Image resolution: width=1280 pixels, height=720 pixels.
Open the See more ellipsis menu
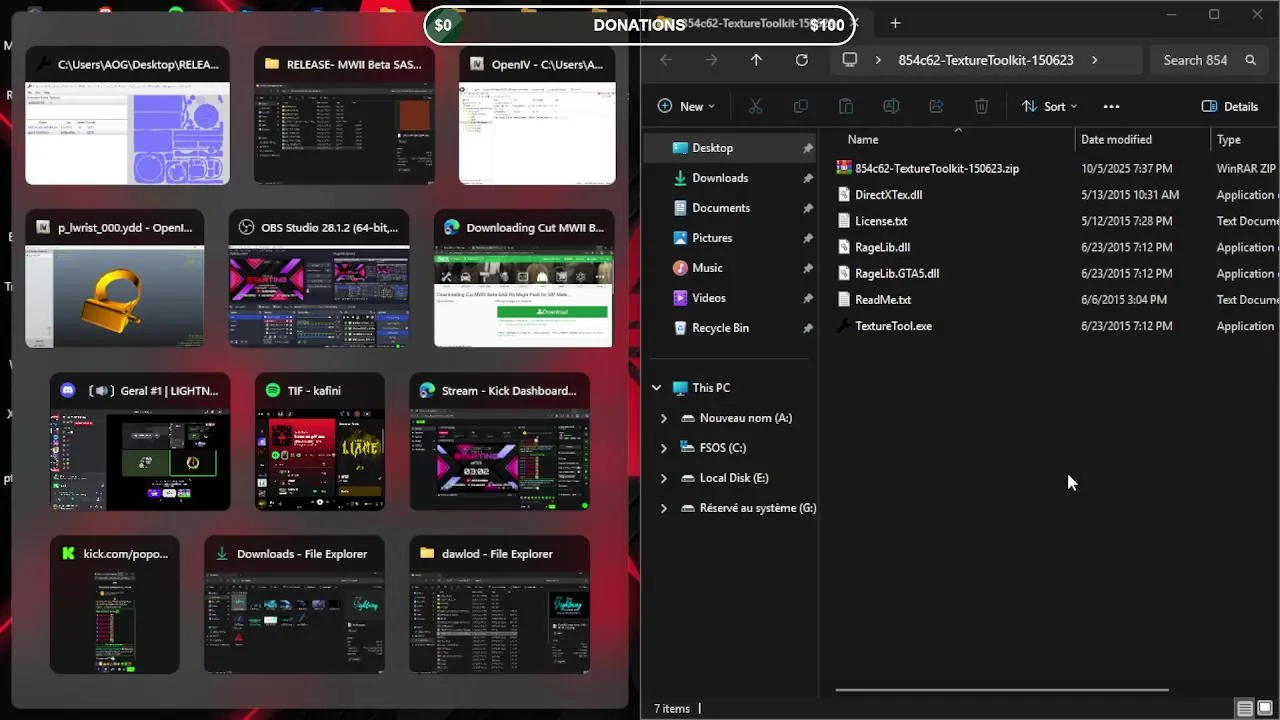1111,106
